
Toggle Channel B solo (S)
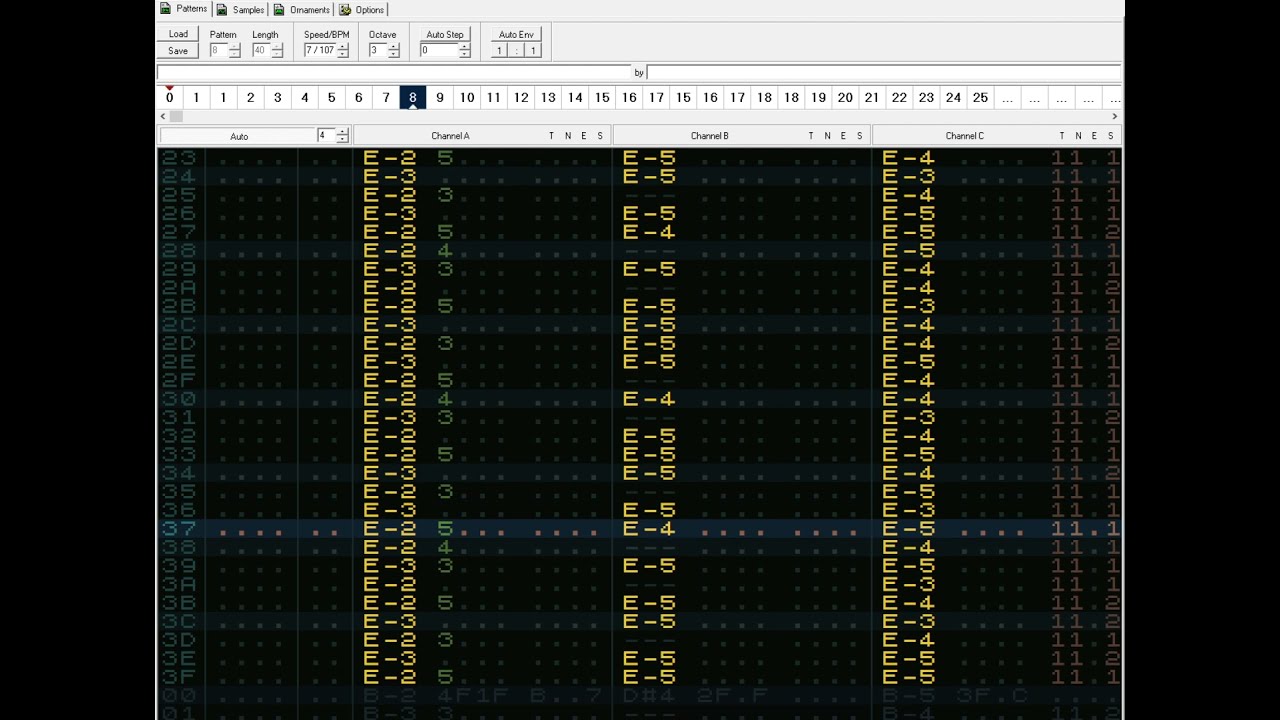click(x=860, y=136)
